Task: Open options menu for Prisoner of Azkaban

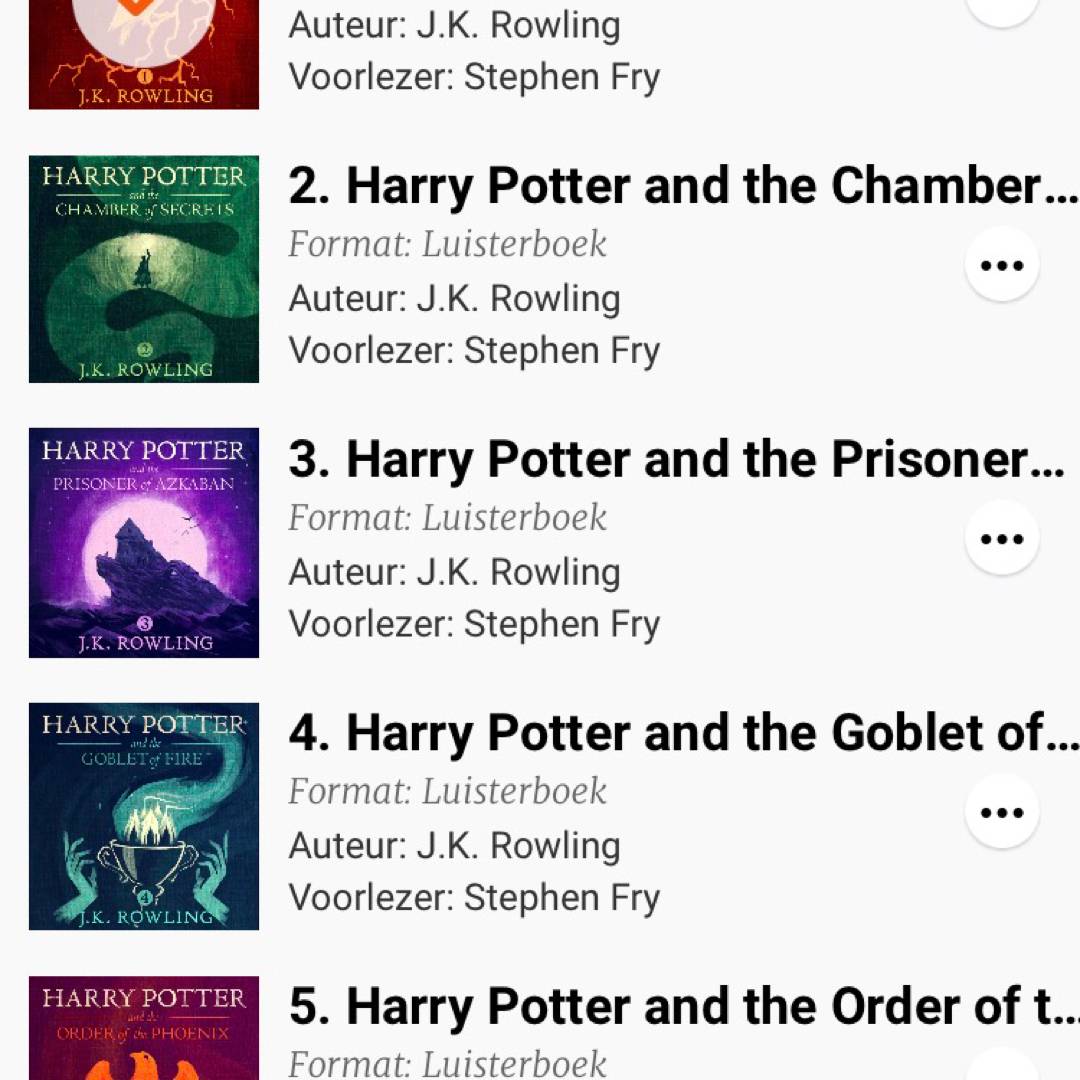Action: [1001, 539]
